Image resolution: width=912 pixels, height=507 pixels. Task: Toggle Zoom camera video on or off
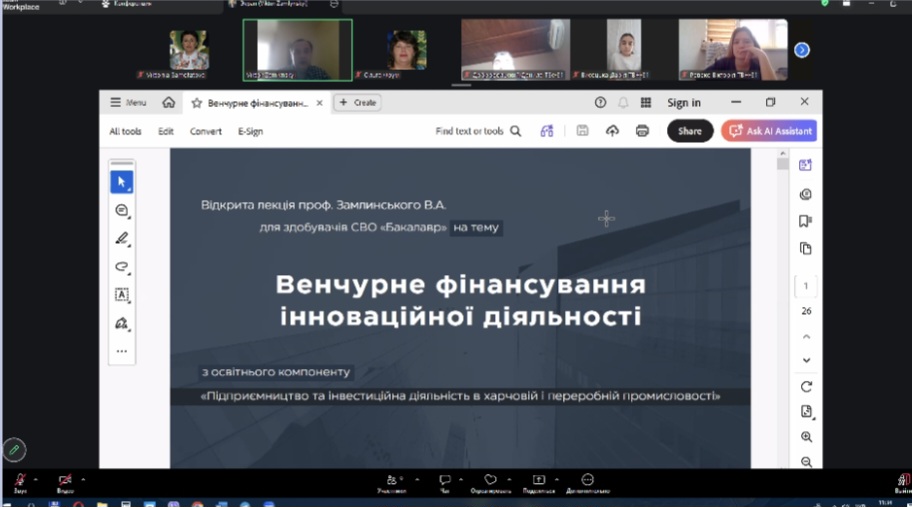coord(65,480)
